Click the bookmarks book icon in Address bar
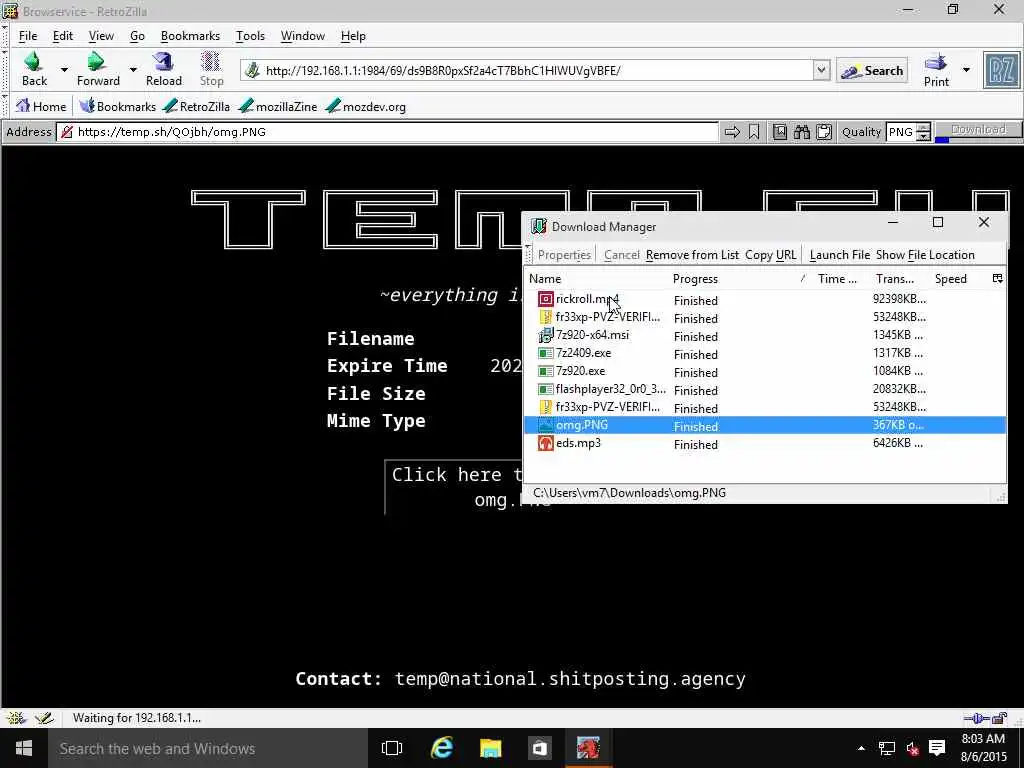The height and width of the screenshot is (768, 1024). coord(780,132)
